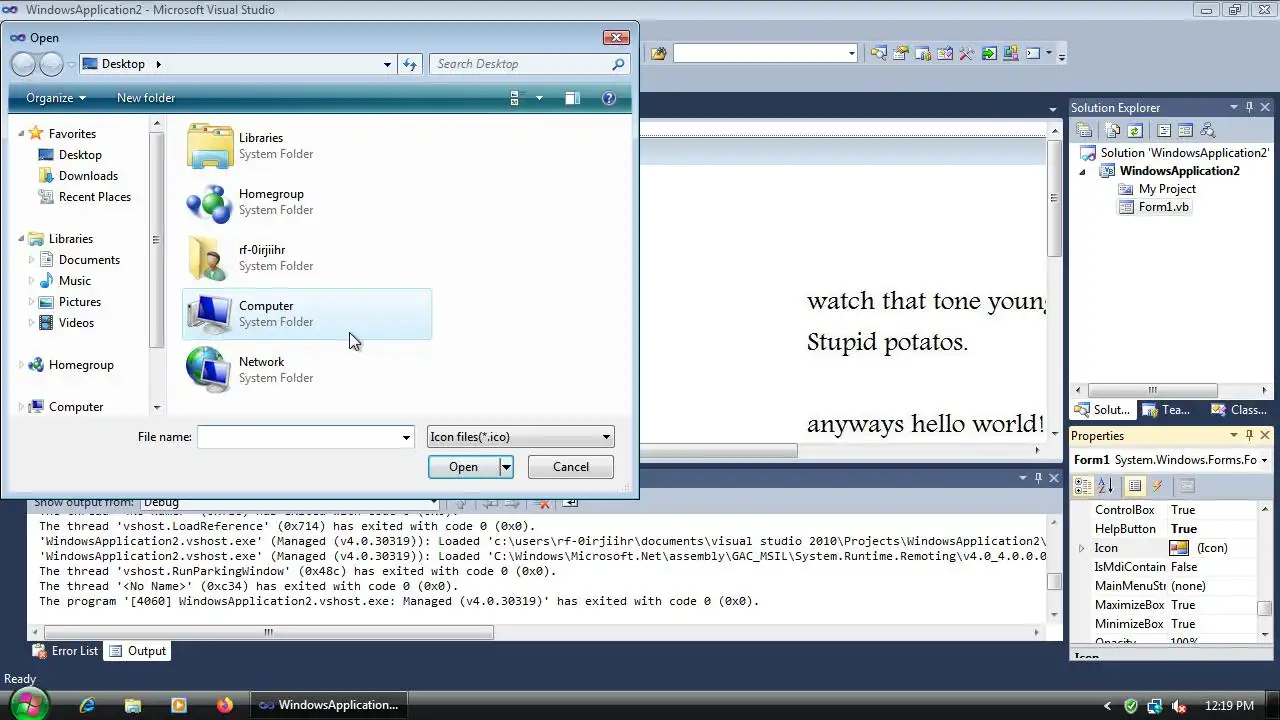
Task: Click View Code icon in Solution Explorer
Action: (x=1164, y=131)
